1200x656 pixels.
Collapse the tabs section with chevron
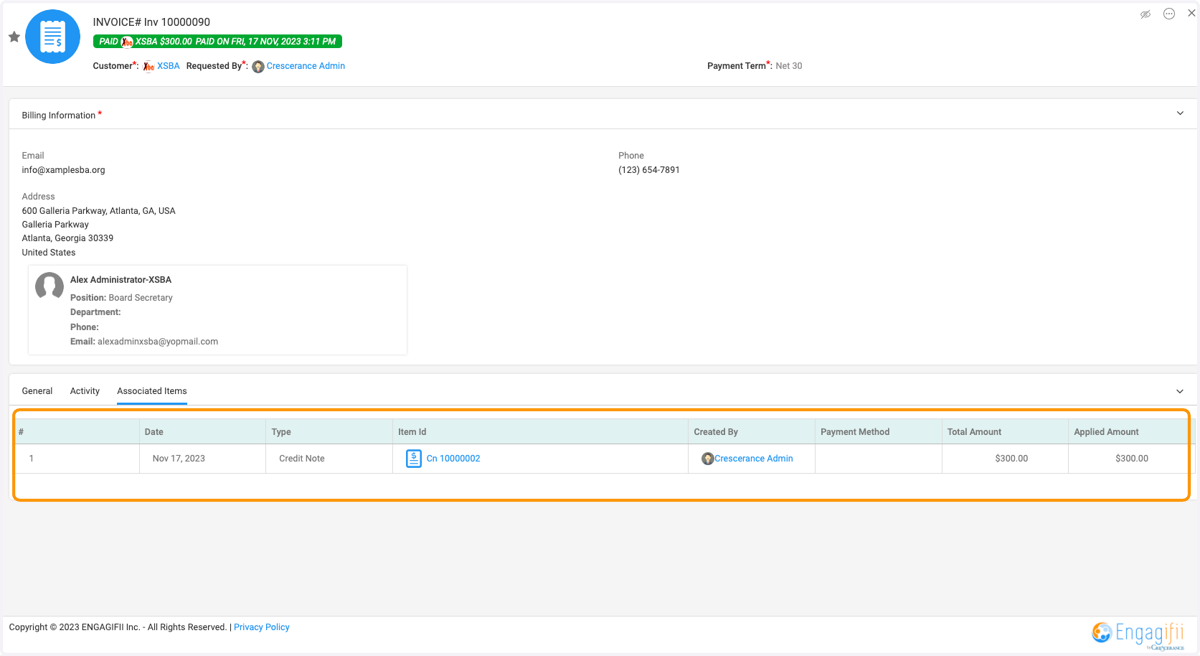pos(1180,391)
